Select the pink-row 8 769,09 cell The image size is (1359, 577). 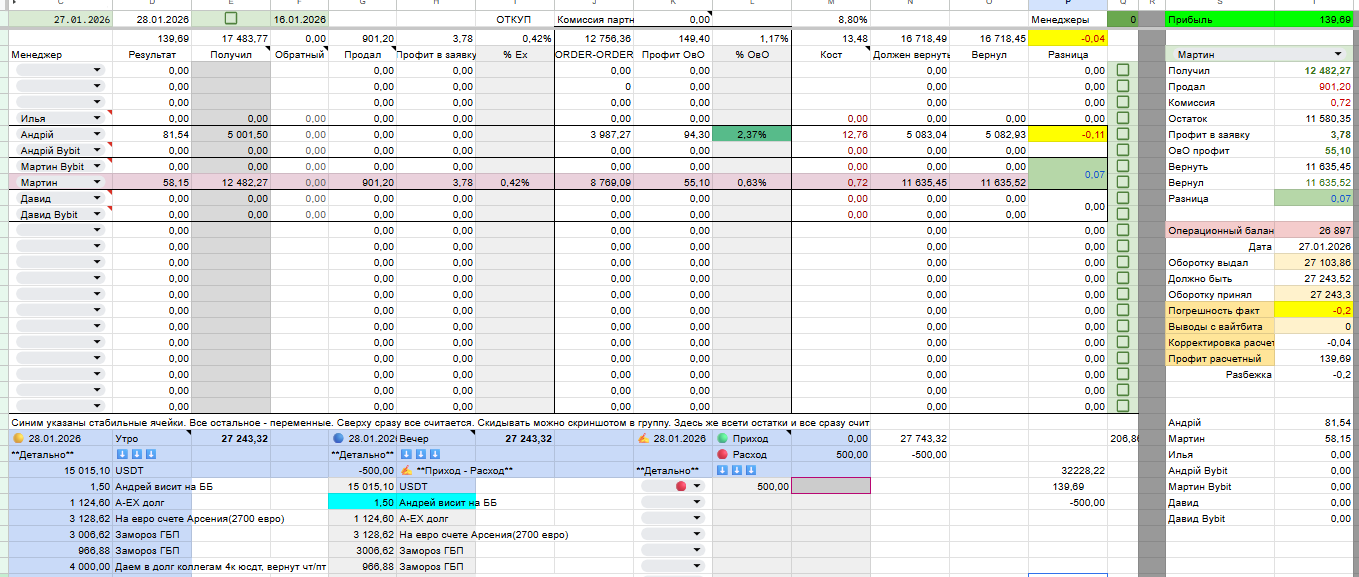595,182
